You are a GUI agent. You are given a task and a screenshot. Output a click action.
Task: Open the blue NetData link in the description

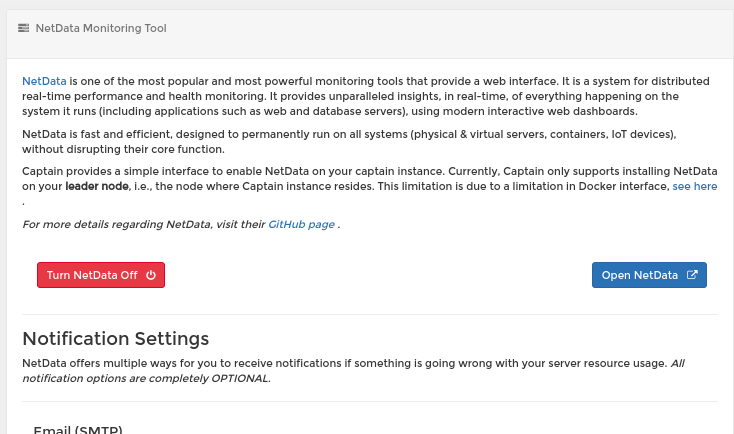(44, 81)
